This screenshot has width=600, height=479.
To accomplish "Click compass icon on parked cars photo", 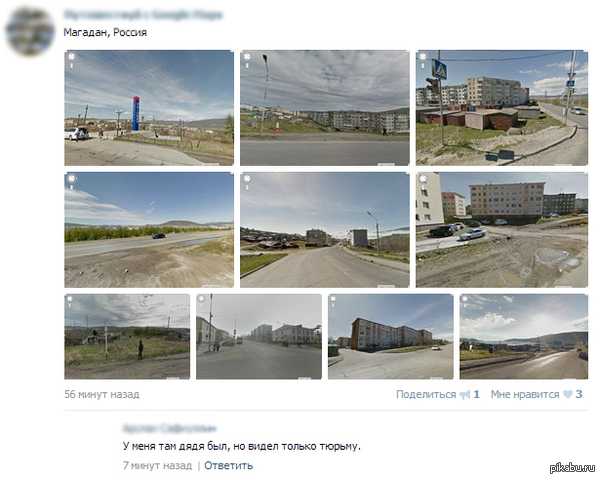I will (x=423, y=178).
